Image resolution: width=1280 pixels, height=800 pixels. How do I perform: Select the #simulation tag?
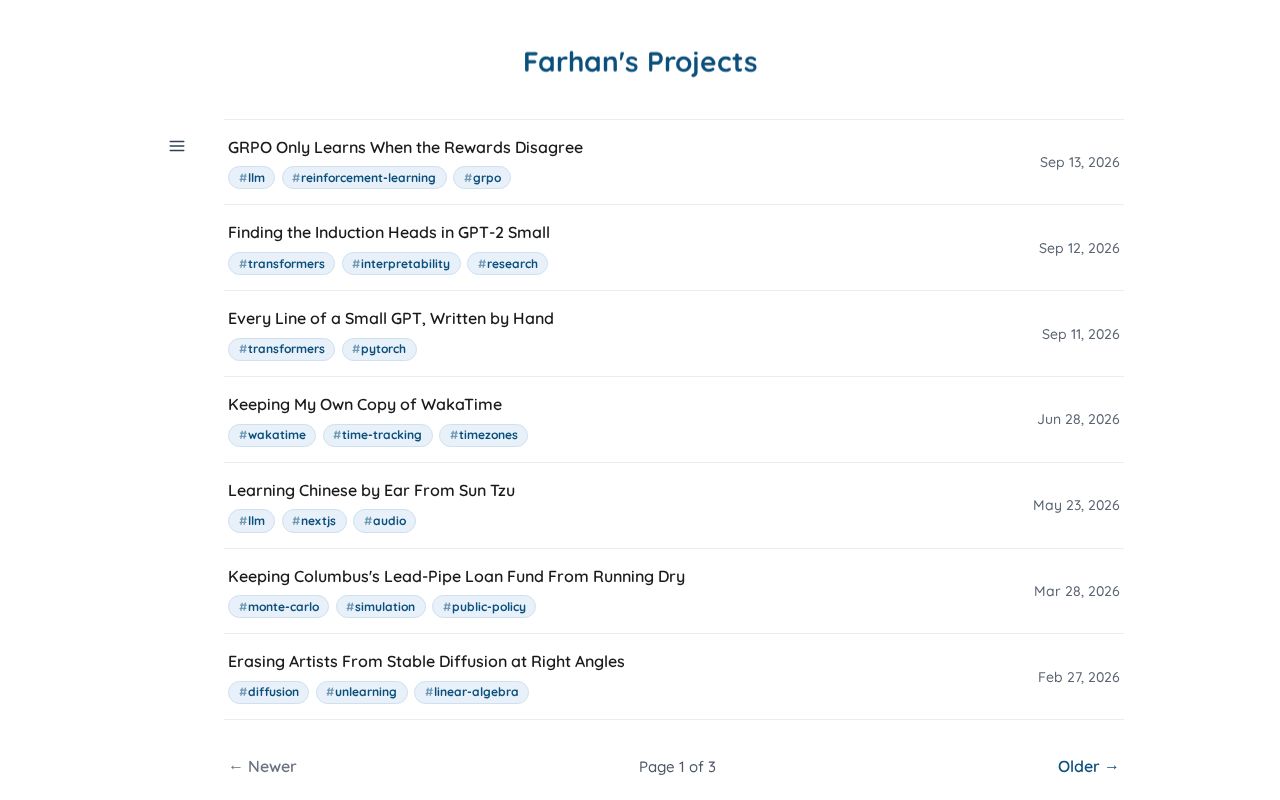(380, 607)
